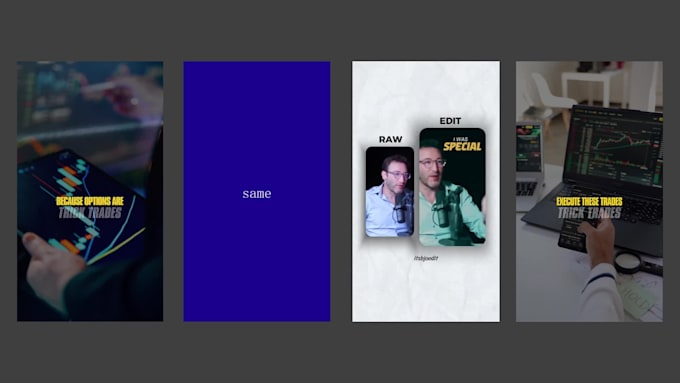
Task: Click the 'EXECUTE THESE TRADES' caption
Action: (x=589, y=202)
